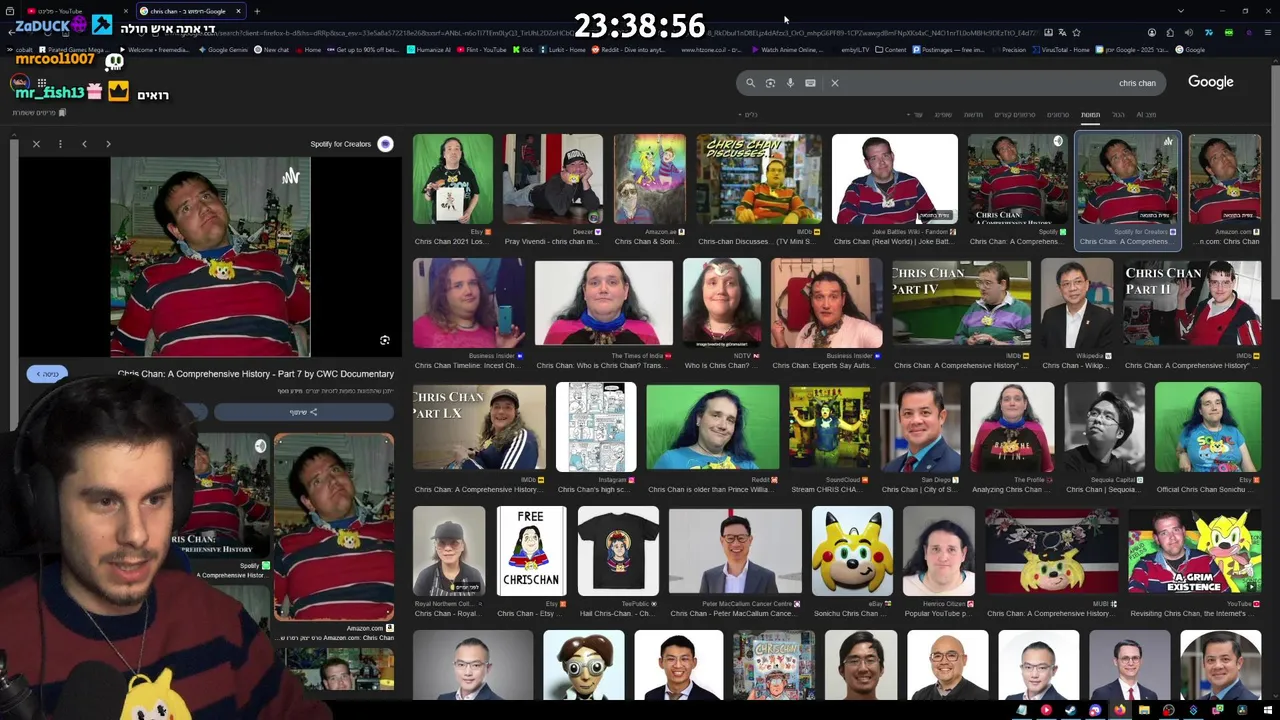The width and height of the screenshot is (1280, 720).
Task: Open the Google Gemini bookmark
Action: (x=222, y=50)
